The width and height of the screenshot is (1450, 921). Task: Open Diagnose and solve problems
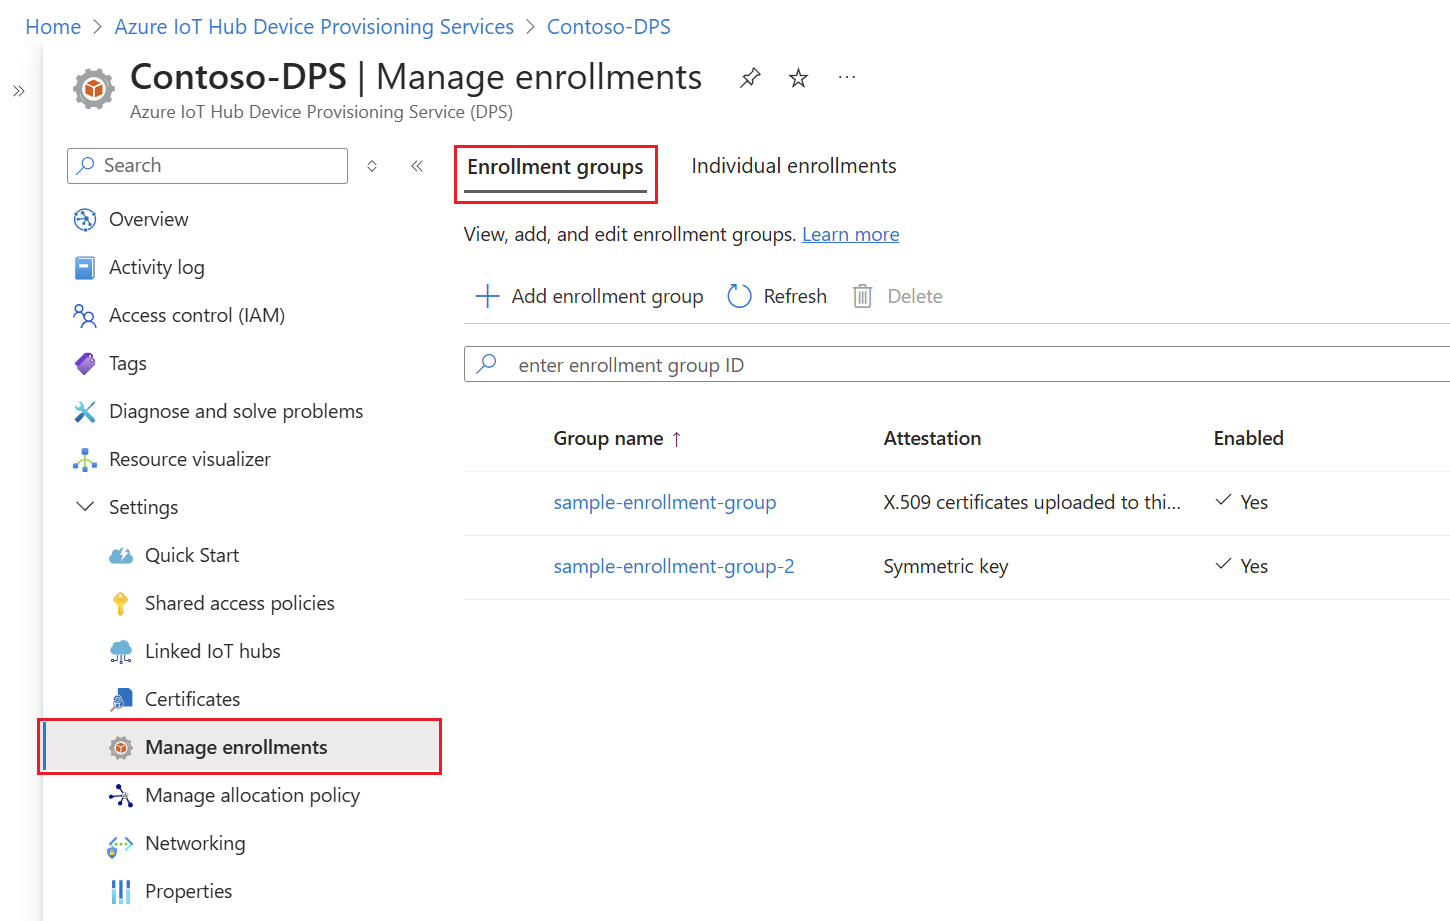click(x=236, y=411)
